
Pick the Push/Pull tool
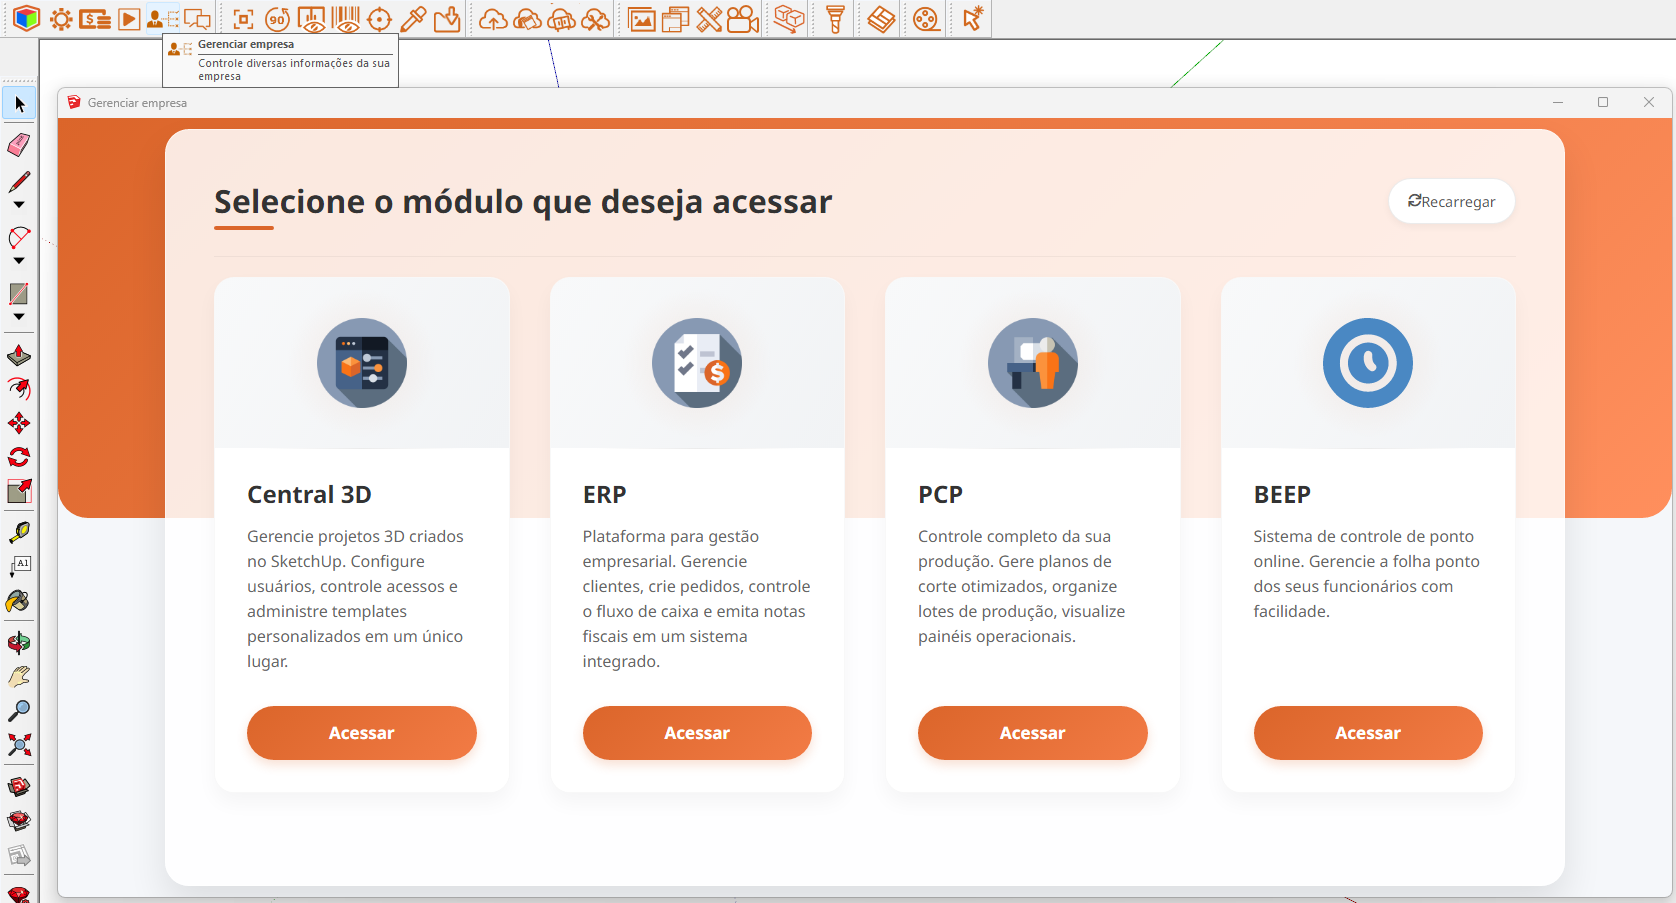(x=19, y=356)
